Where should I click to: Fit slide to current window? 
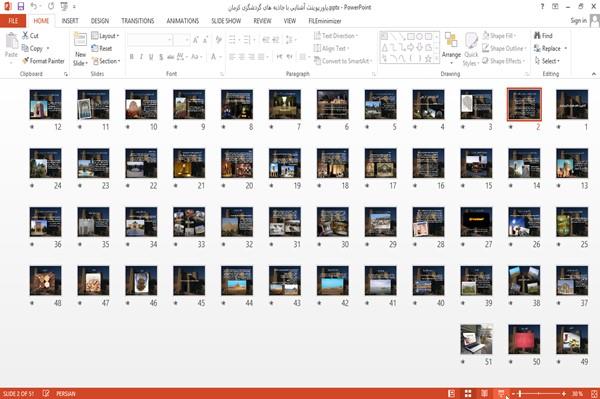[x=594, y=393]
